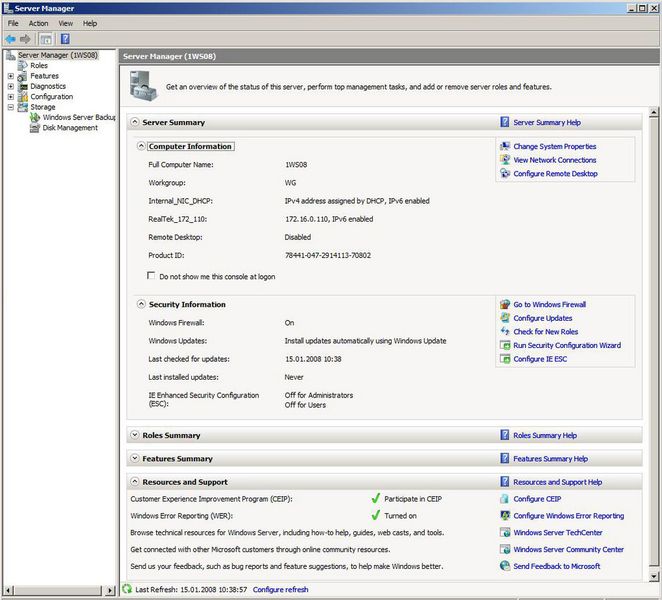This screenshot has width=662, height=600.
Task: Click the Go to Windows Firewall icon
Action: coord(505,304)
